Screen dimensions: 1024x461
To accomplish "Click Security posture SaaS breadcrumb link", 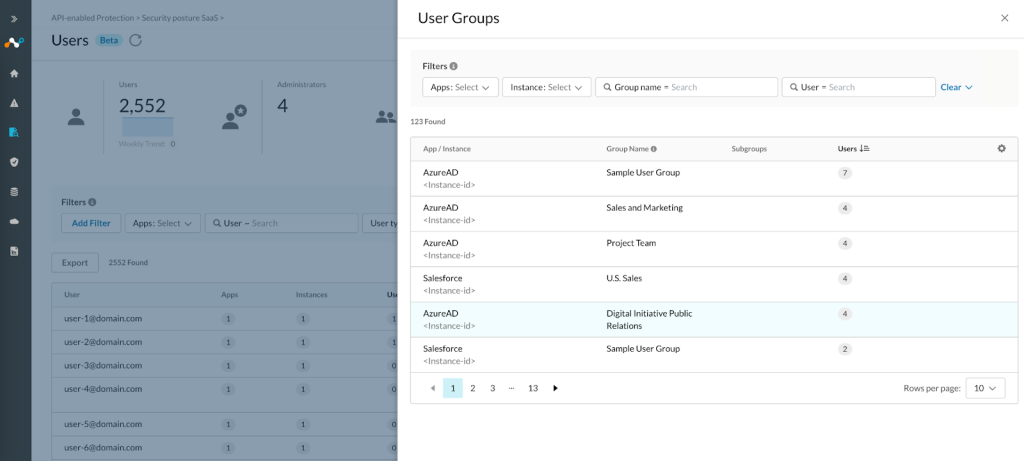I will coord(181,18).
